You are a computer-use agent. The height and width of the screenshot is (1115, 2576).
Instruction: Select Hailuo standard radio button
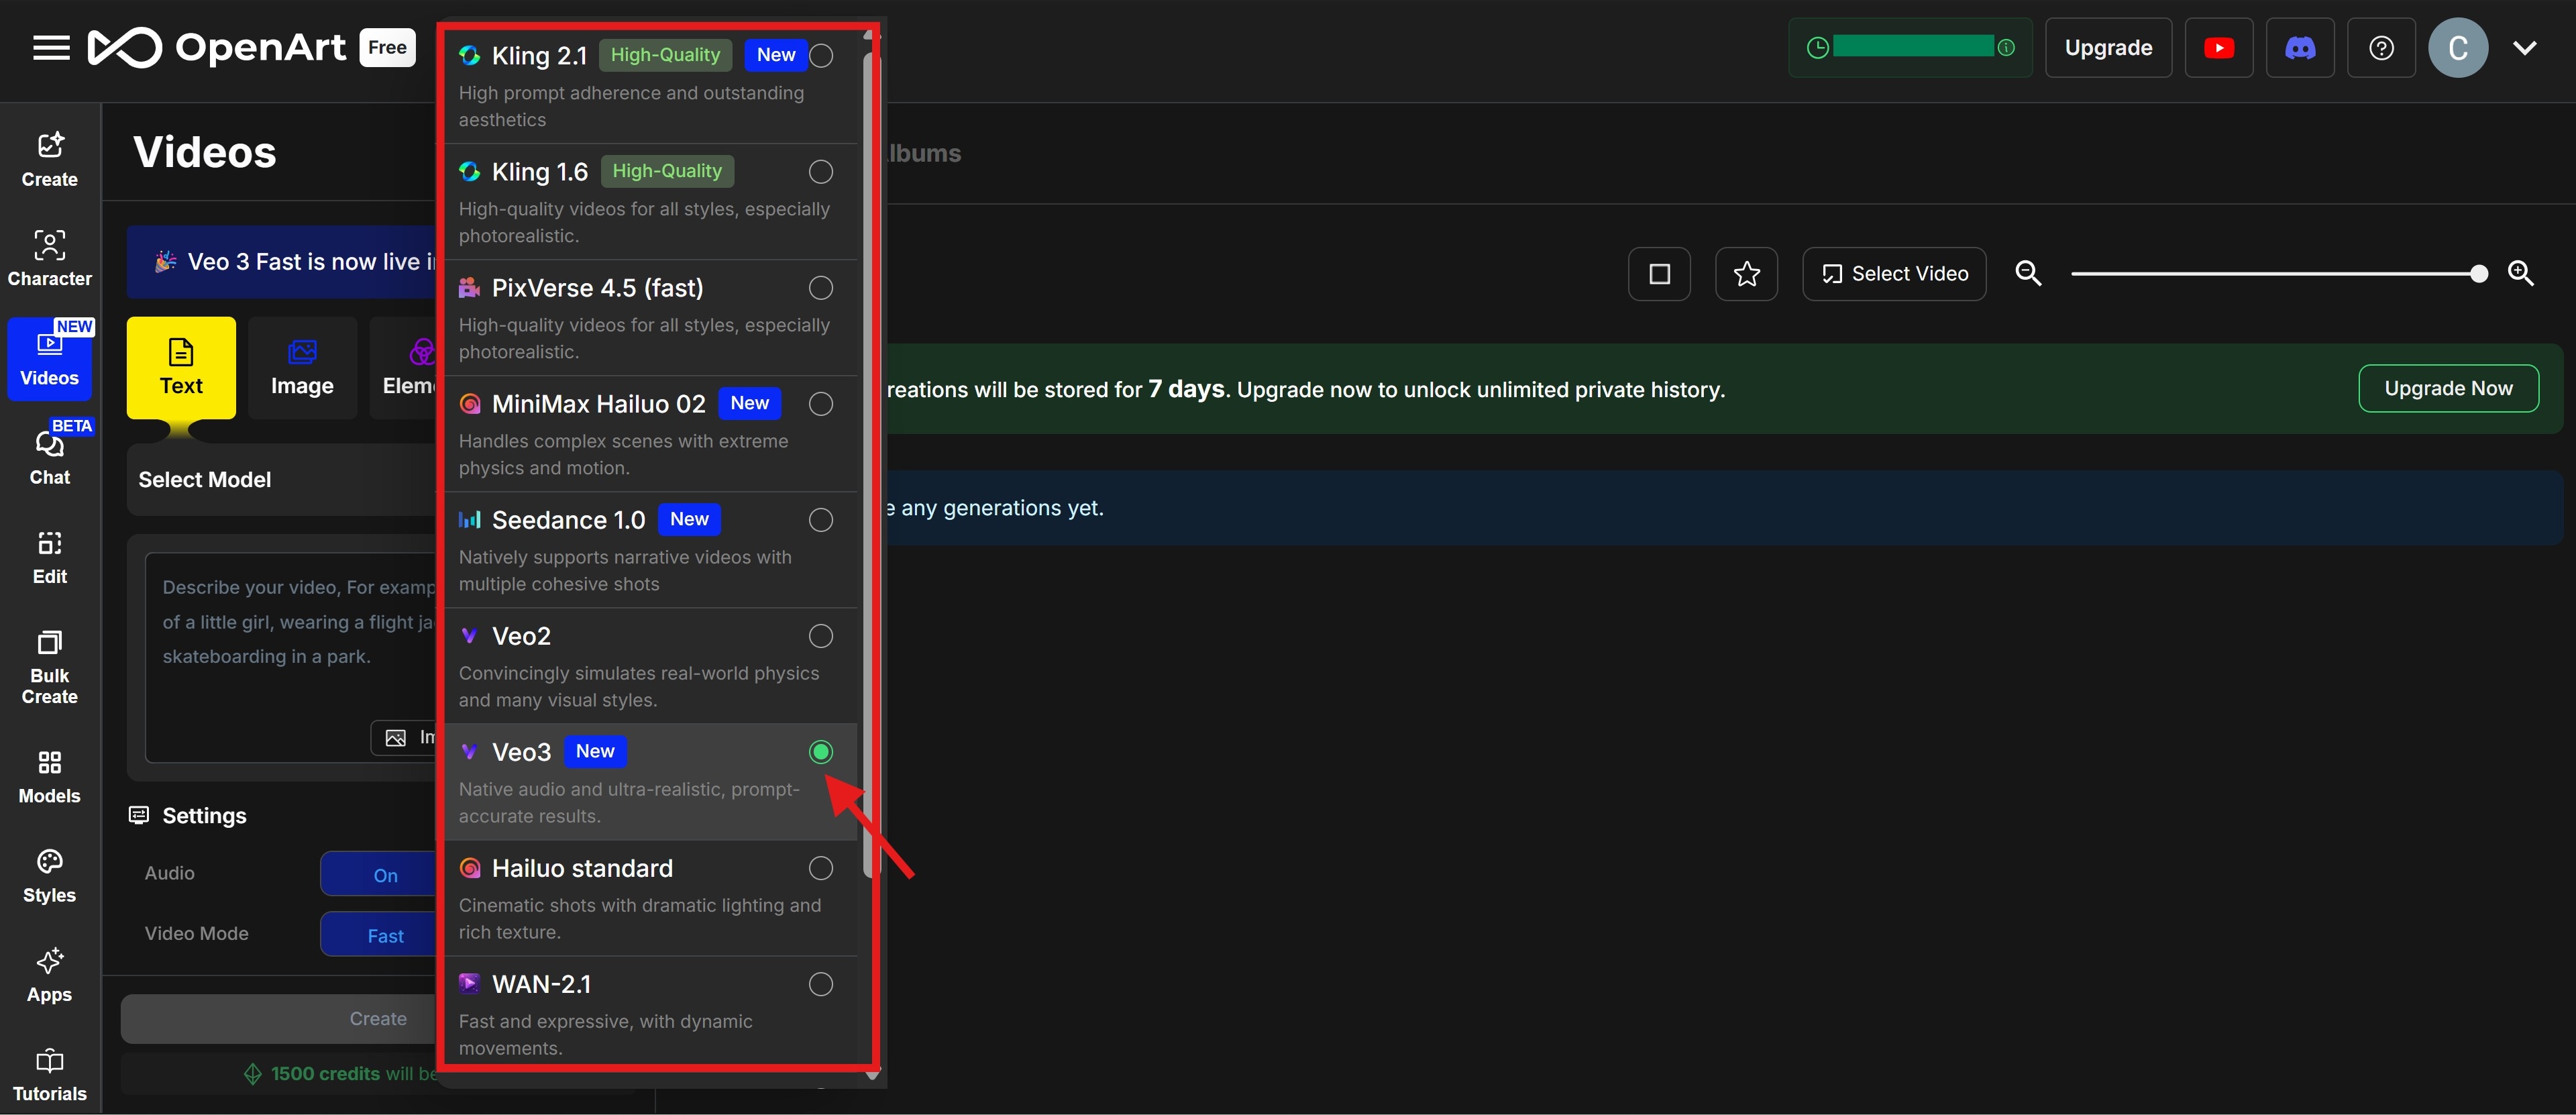[x=821, y=867]
